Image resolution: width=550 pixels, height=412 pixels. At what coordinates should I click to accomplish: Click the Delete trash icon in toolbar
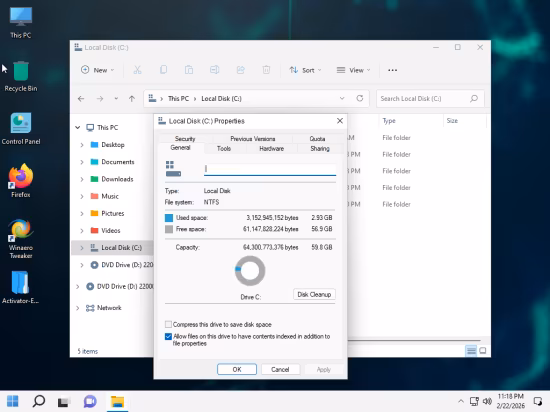pos(266,70)
